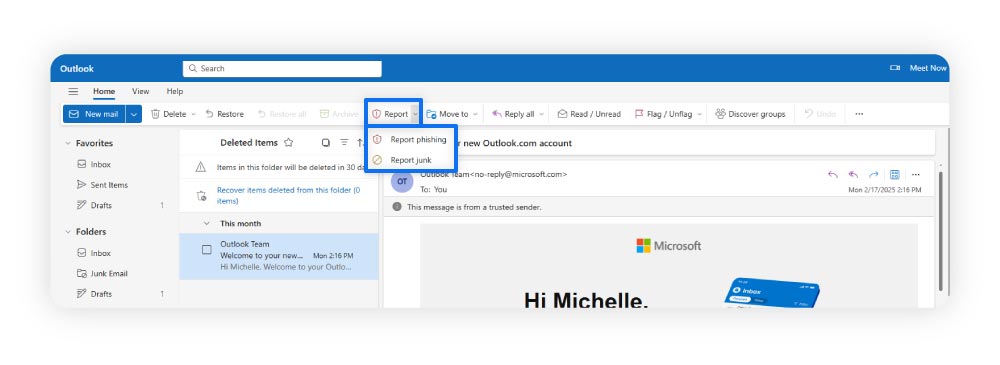Tick the Outlook Team message checkbox
Viewport: 1000px width, 365px height.
pyautogui.click(x=207, y=250)
